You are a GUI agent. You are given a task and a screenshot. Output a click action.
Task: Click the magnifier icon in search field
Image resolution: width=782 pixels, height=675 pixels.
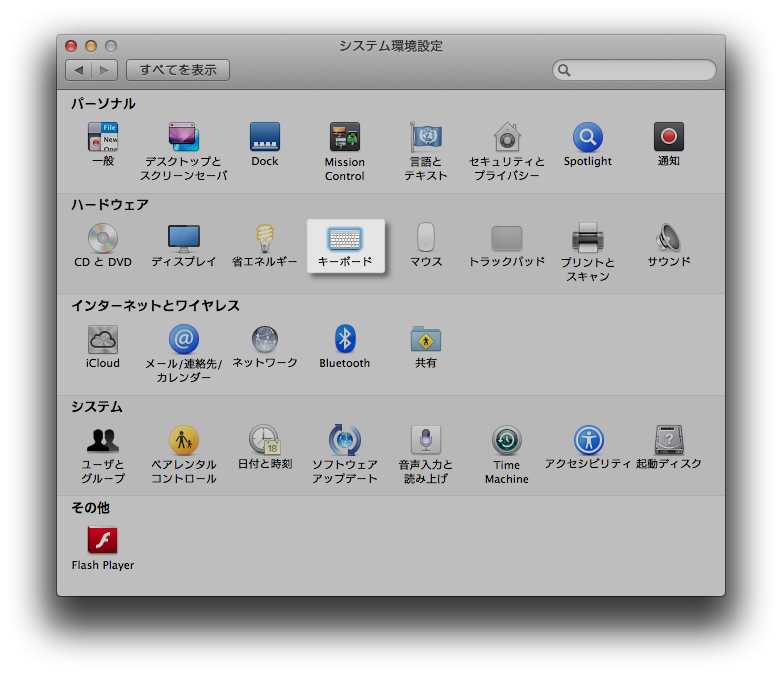pos(564,70)
